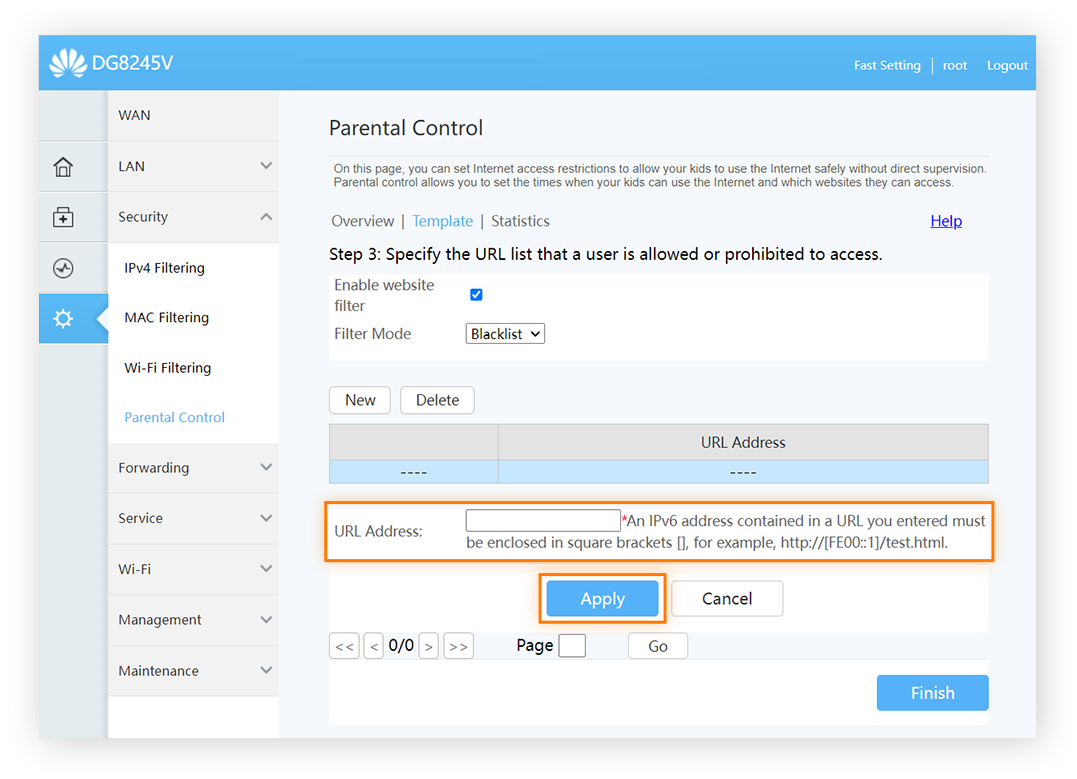Viewport: 1077px width, 779px height.
Task: Open the Overview tab
Action: tap(362, 221)
